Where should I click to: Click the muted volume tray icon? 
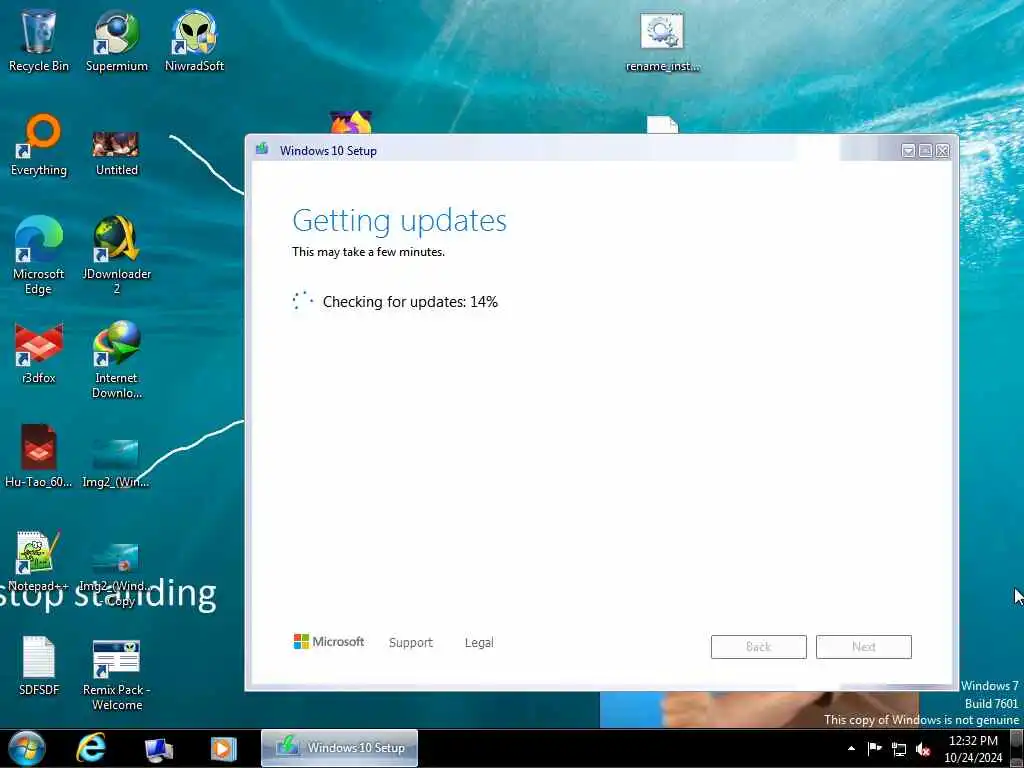pos(923,749)
